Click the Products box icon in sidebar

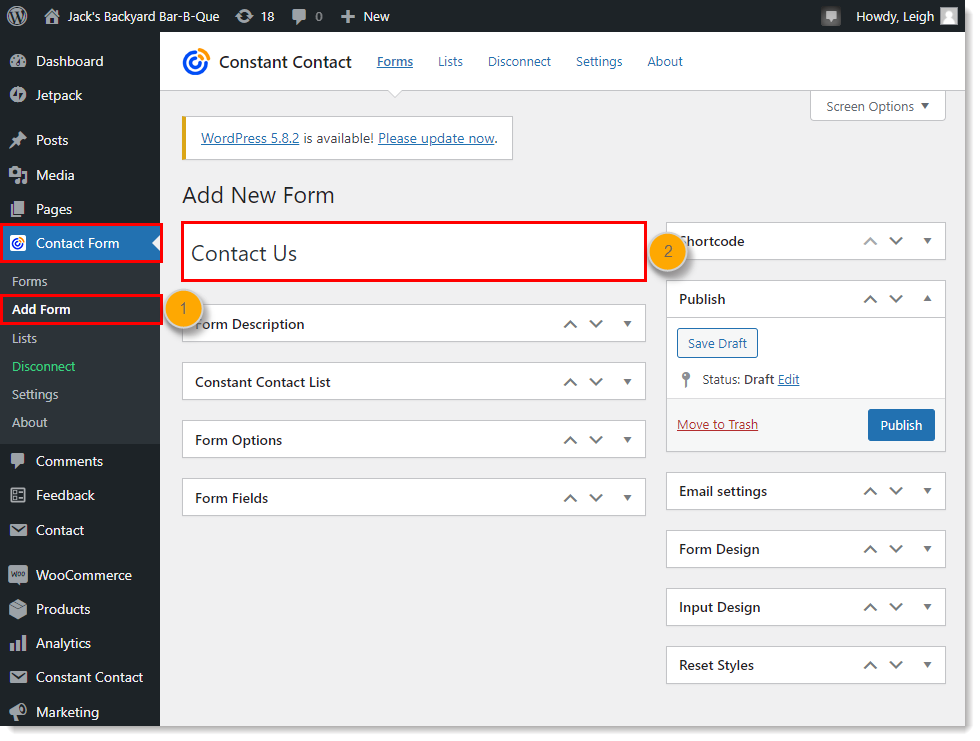18,609
